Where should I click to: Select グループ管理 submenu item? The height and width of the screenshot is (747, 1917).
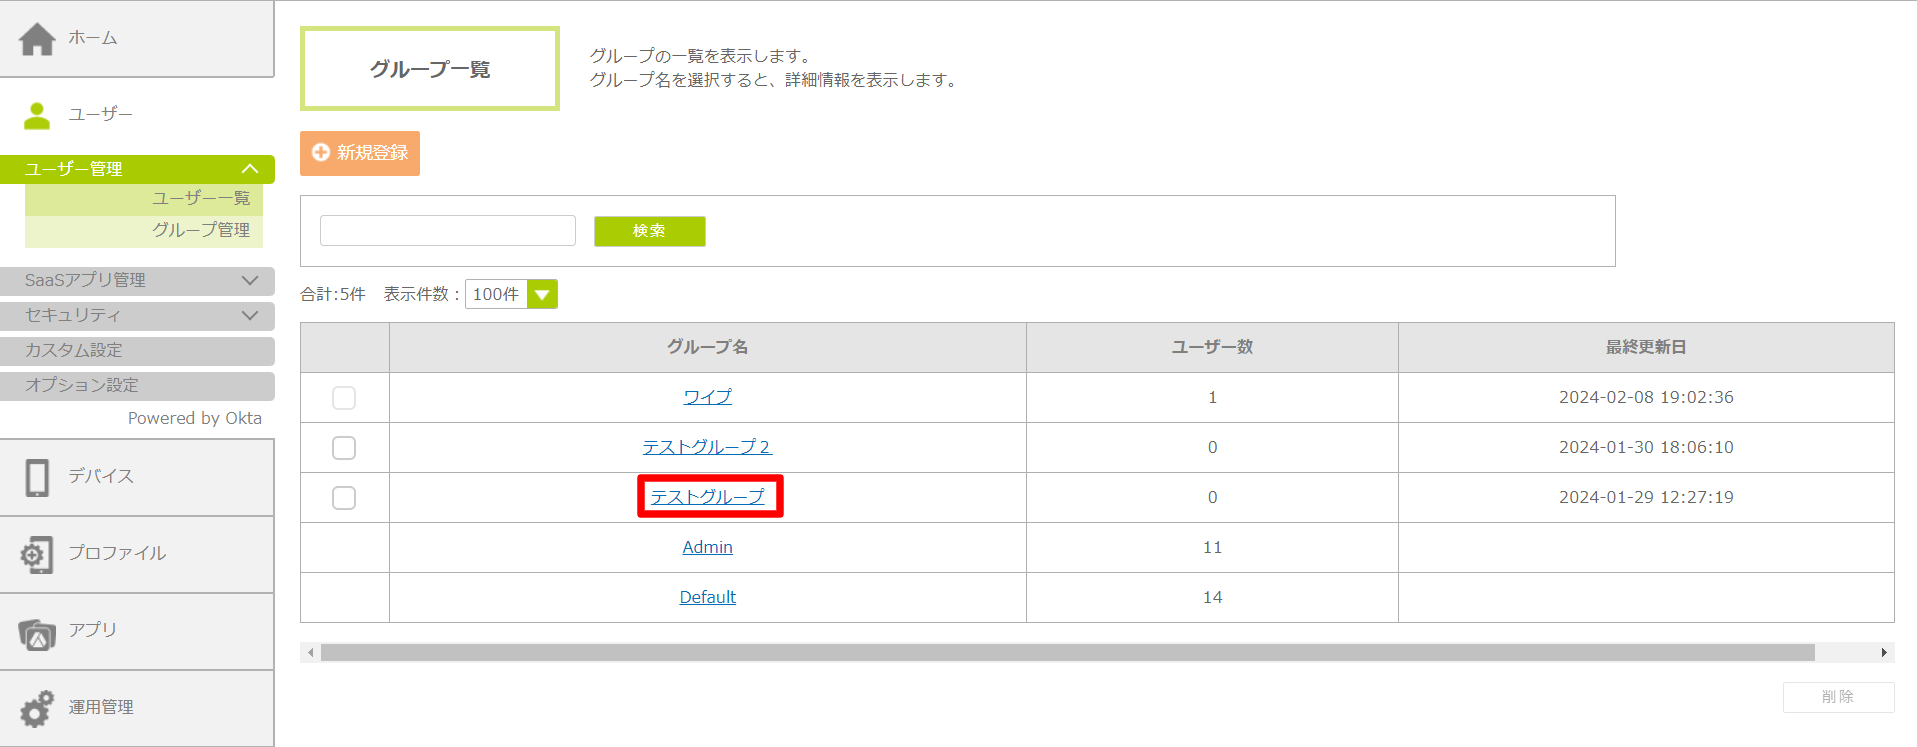(x=201, y=230)
